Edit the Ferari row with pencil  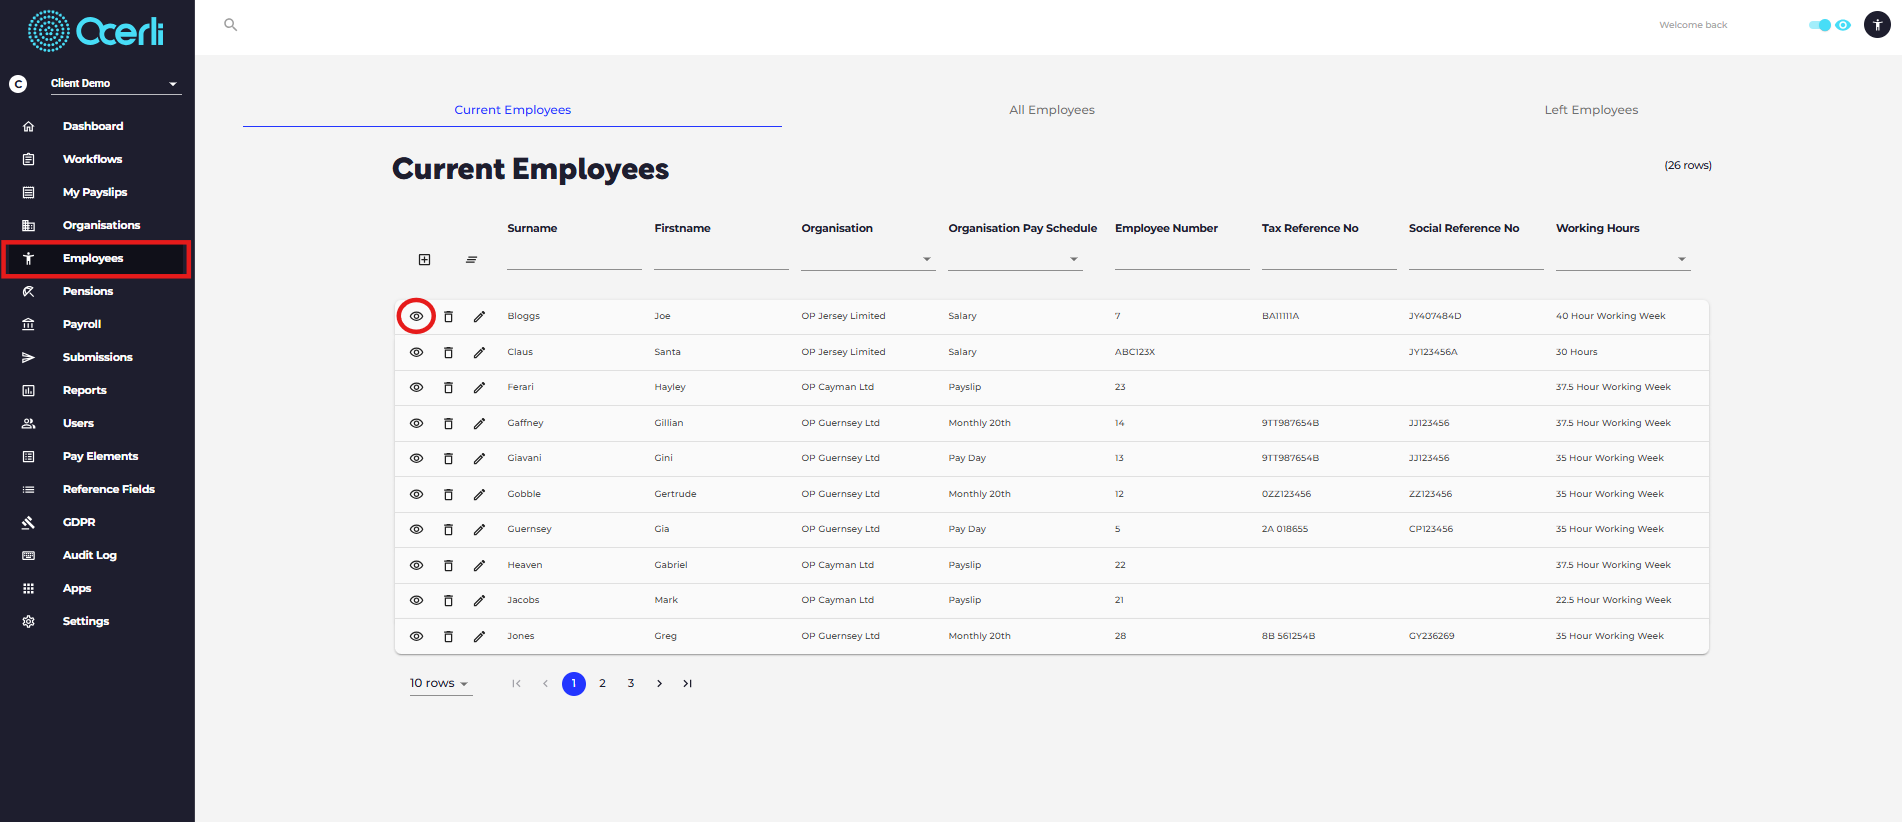point(479,387)
